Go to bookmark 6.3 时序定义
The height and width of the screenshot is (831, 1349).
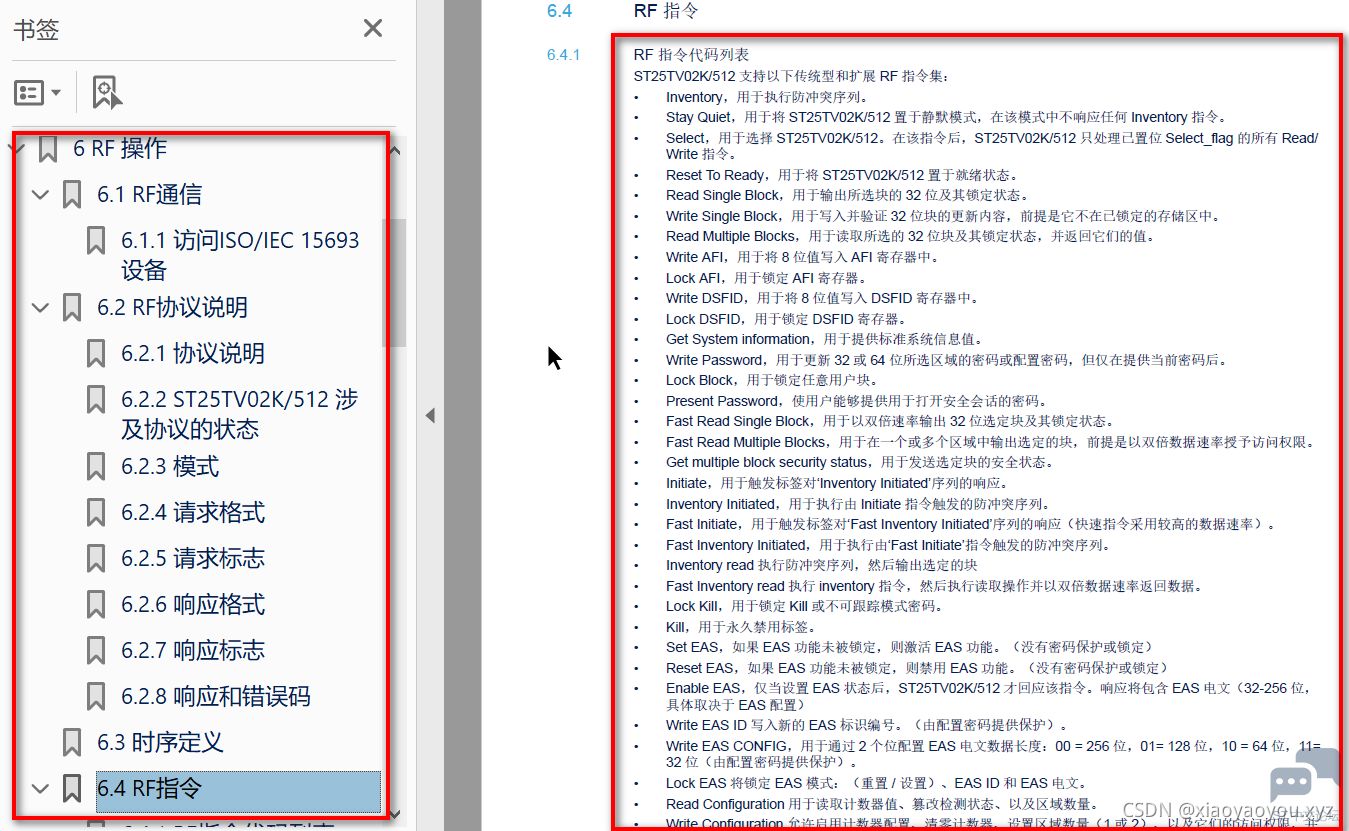(160, 742)
